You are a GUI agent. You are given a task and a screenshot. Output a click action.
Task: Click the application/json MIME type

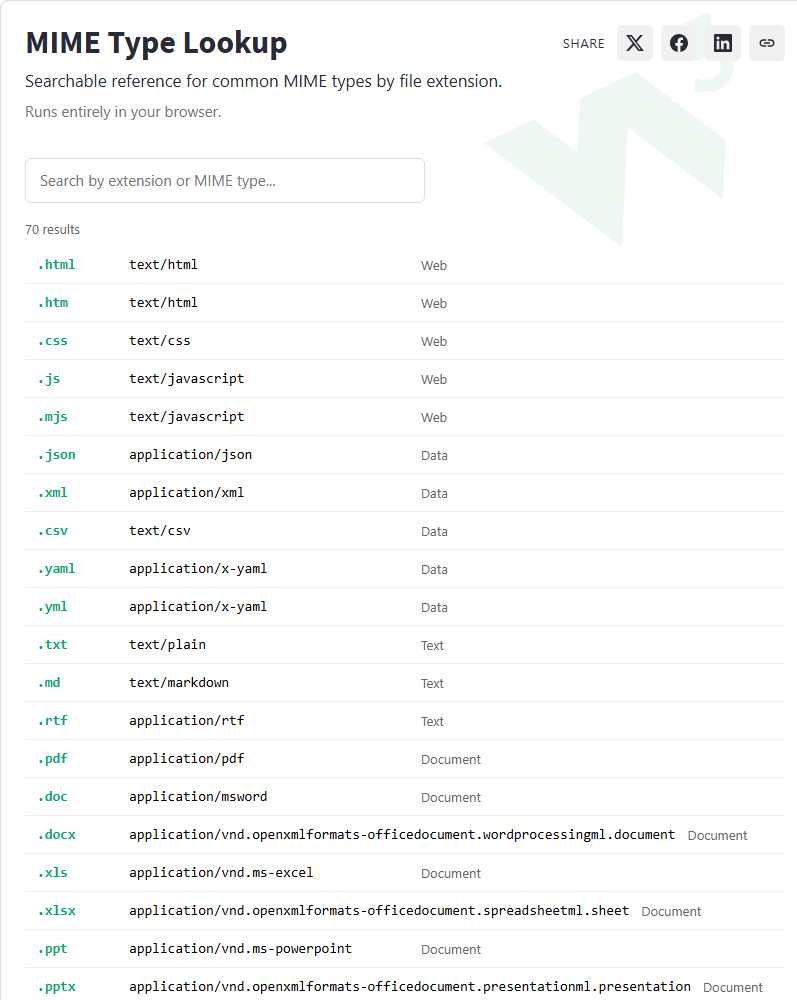pyautogui.click(x=191, y=455)
